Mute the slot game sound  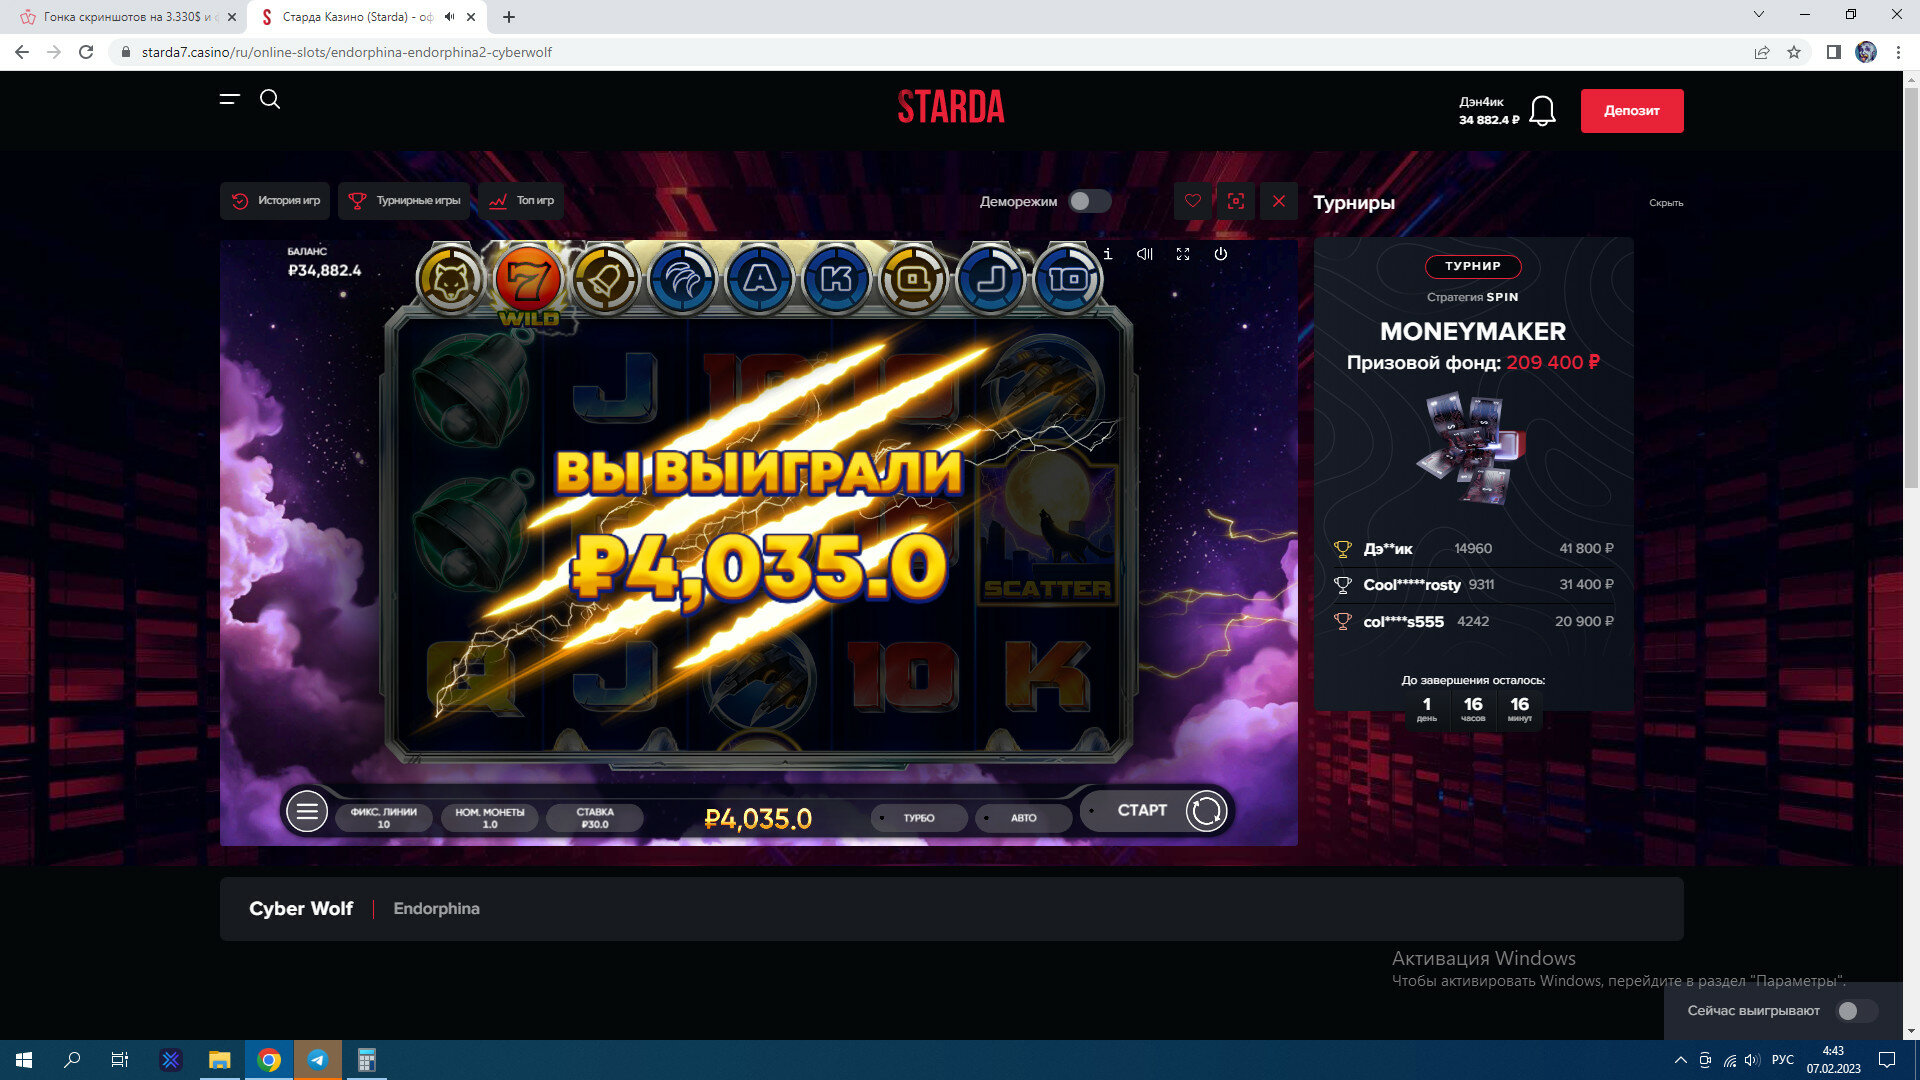(x=1145, y=254)
